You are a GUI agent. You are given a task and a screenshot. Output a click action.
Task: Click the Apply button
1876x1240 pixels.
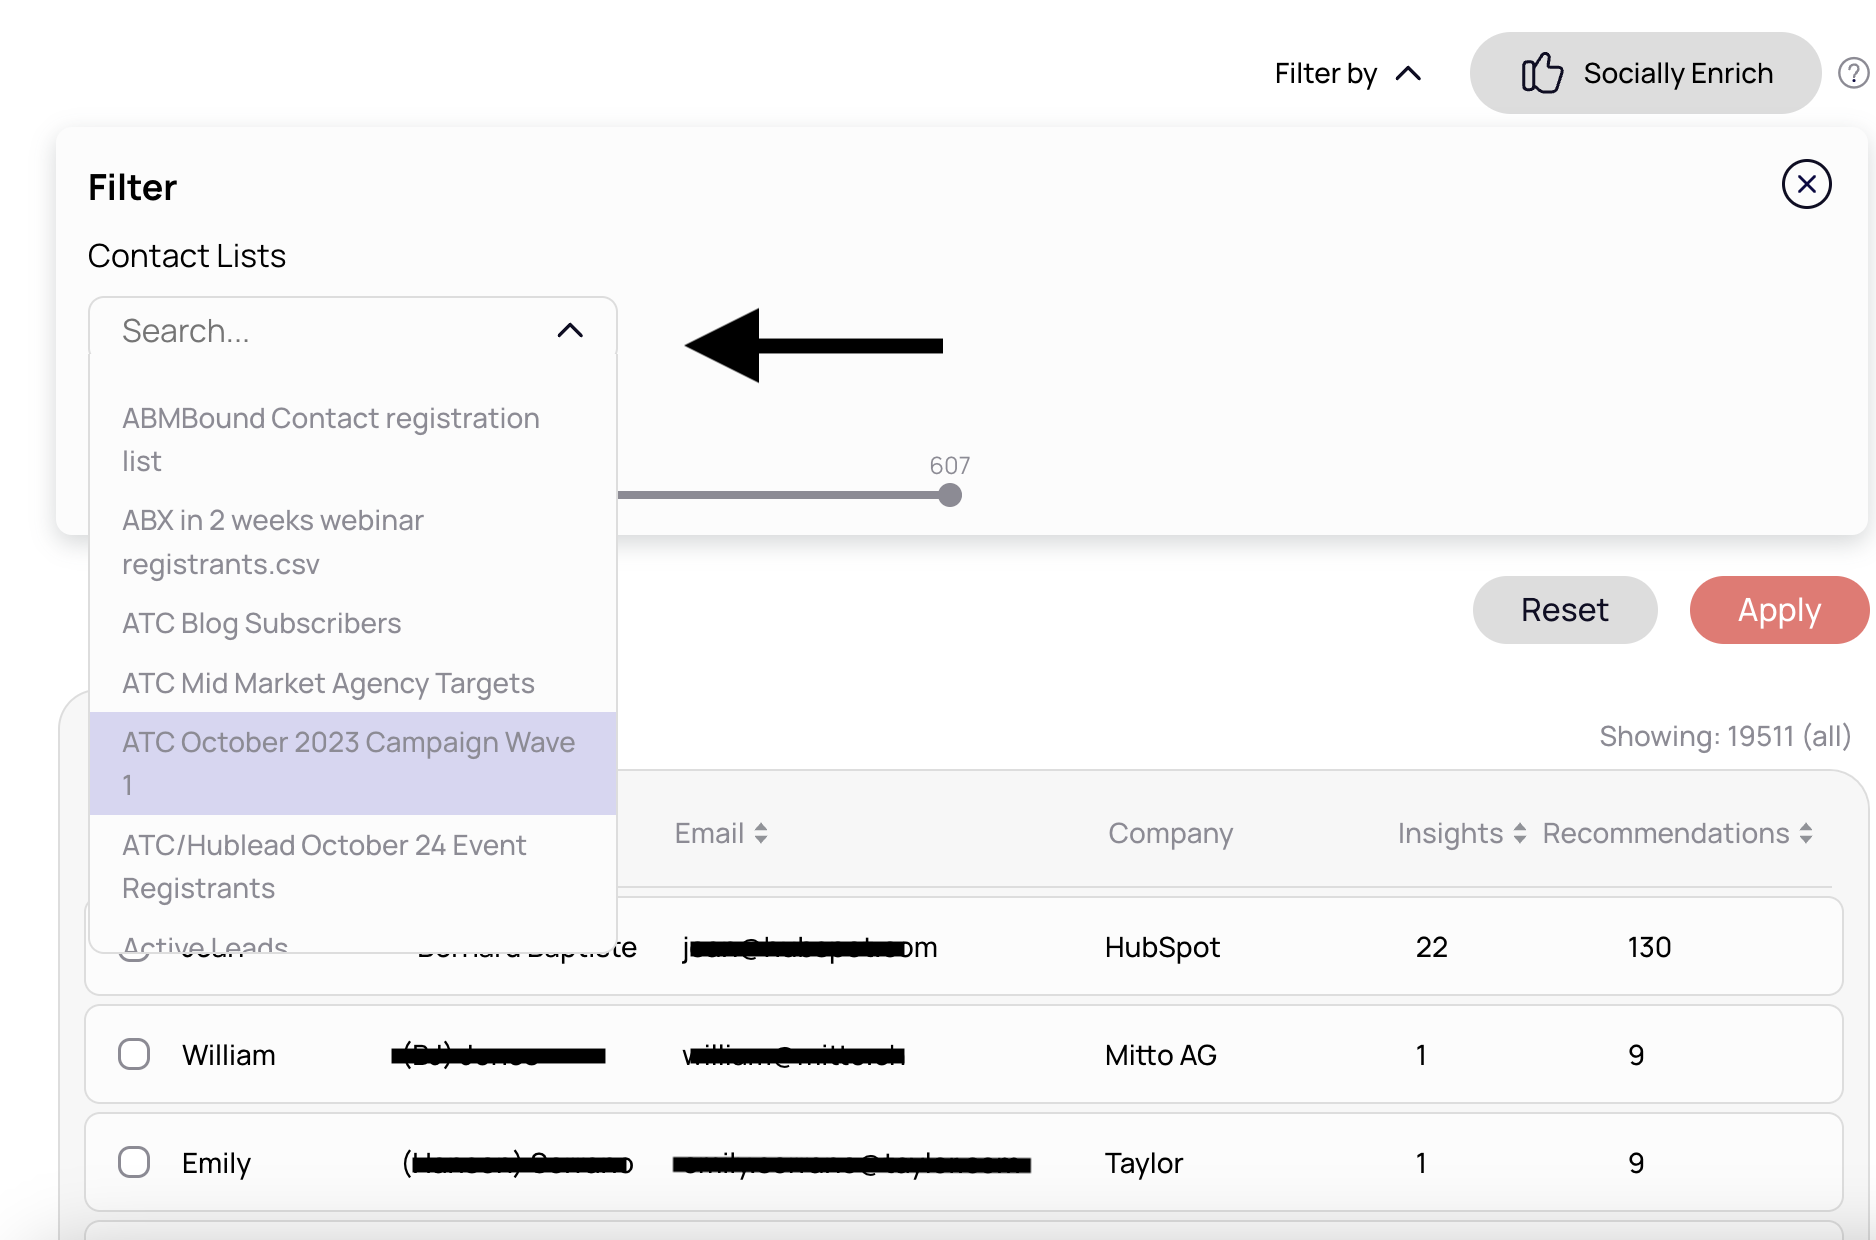point(1778,610)
